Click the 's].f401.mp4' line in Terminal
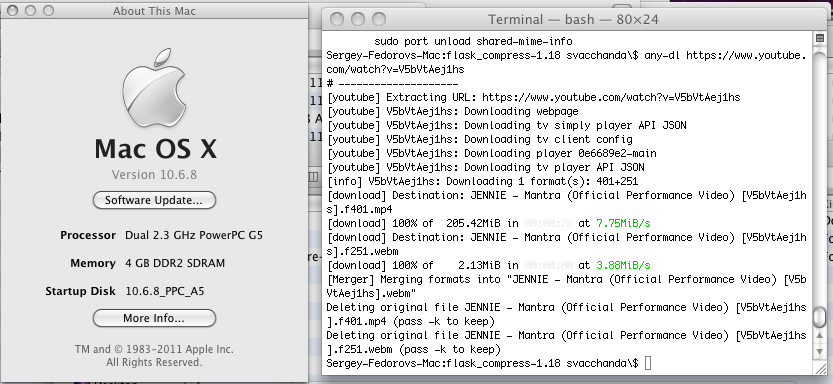This screenshot has height=384, width=833. (359, 209)
